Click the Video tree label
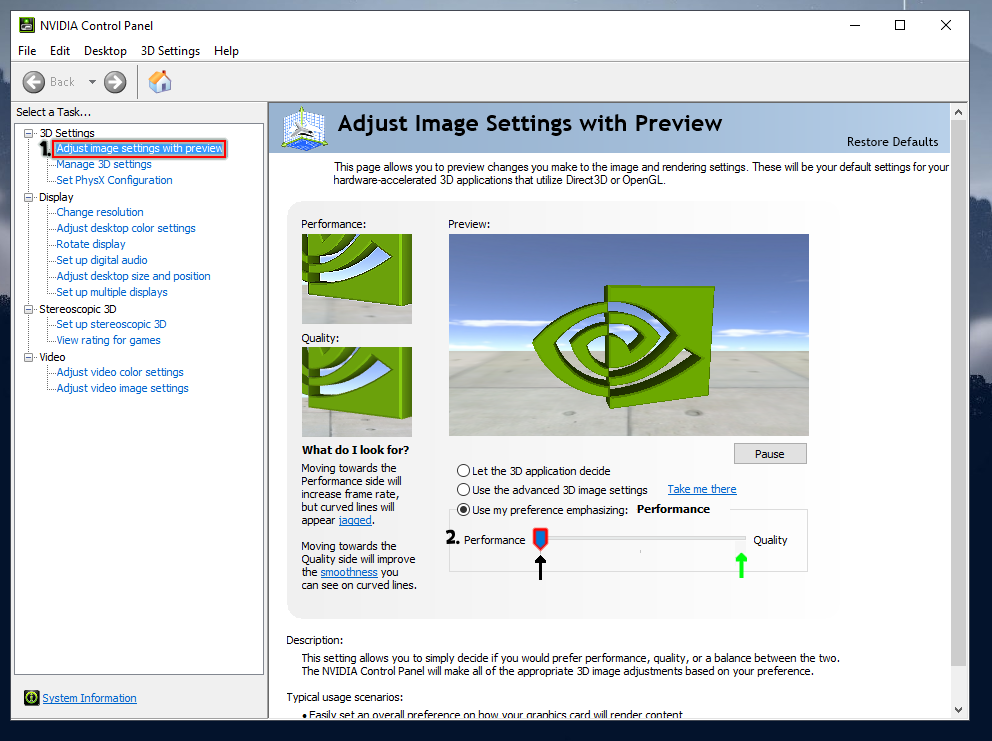992x741 pixels. coord(53,357)
